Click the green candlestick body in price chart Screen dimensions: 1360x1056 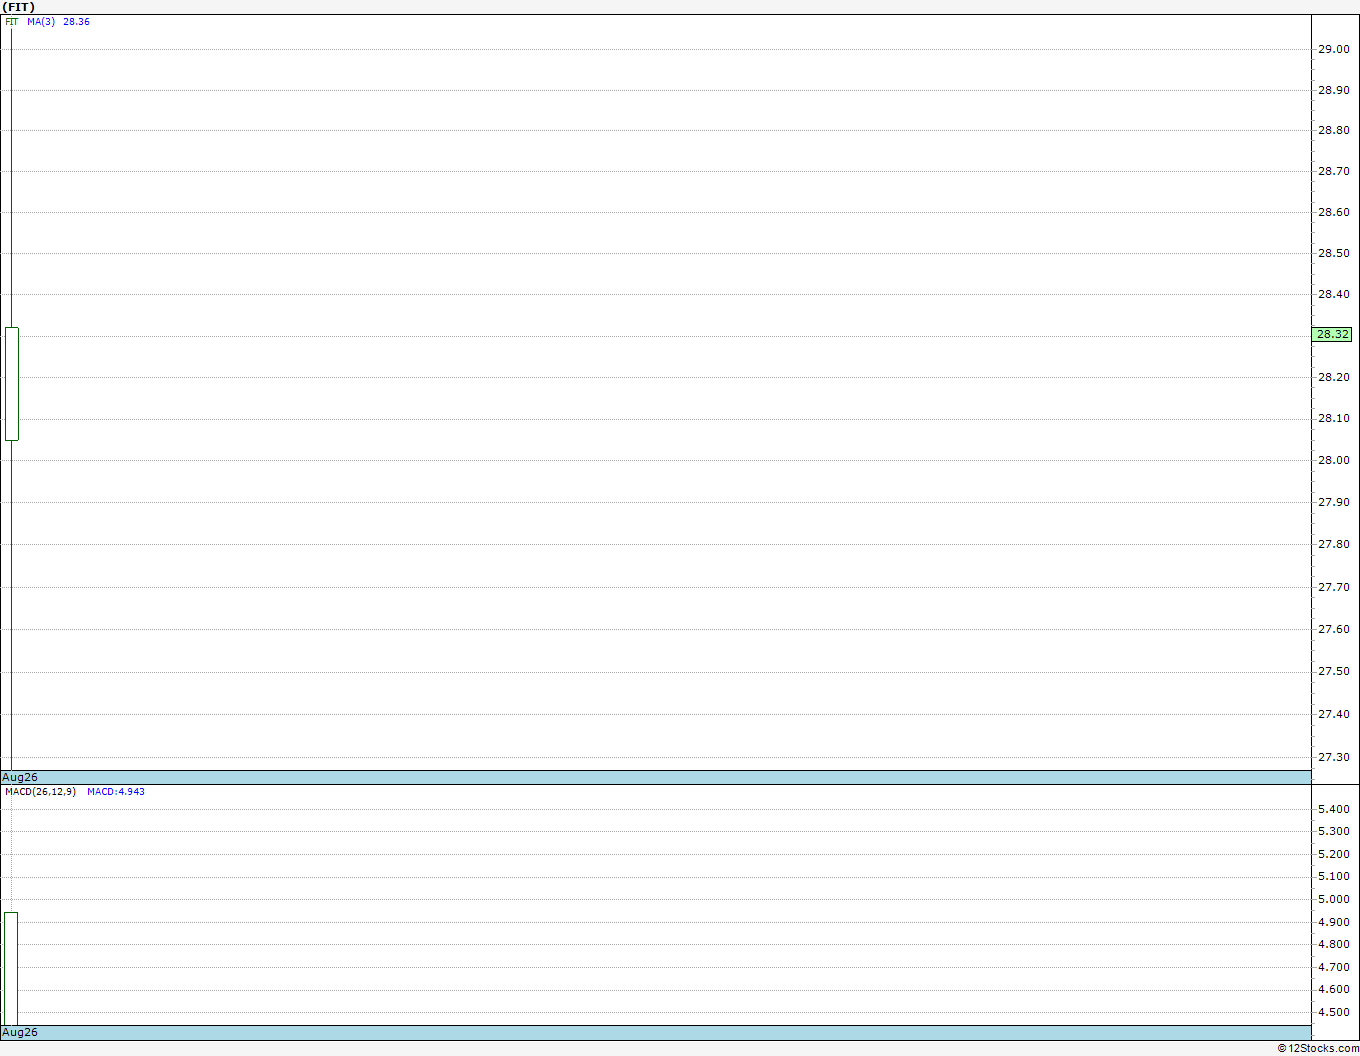tap(12, 384)
